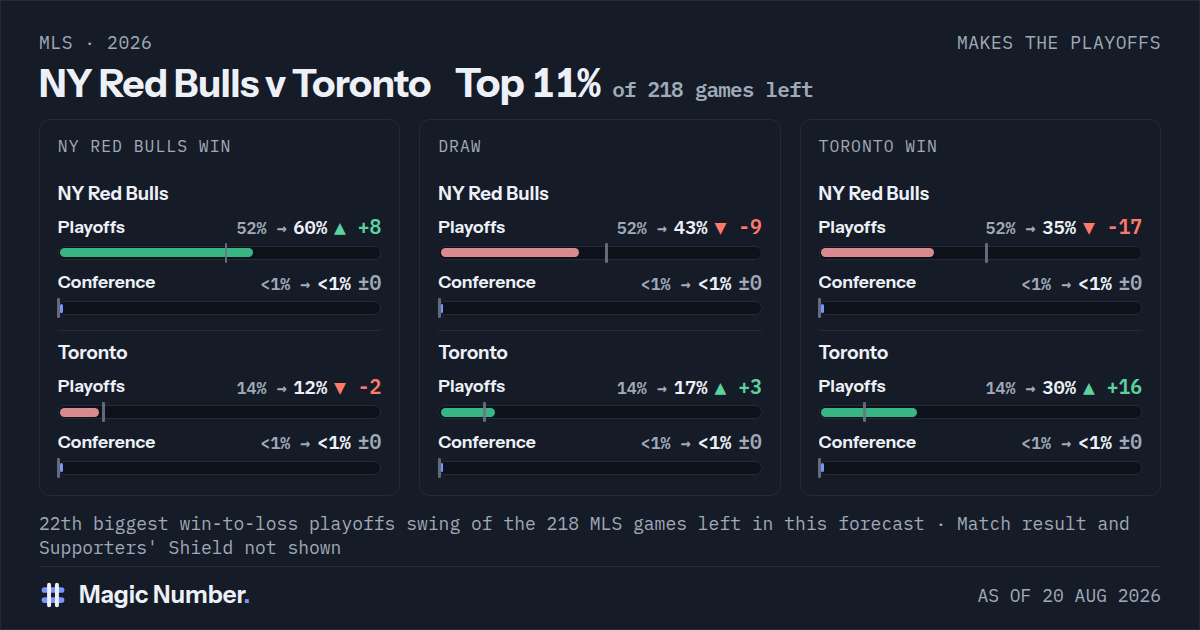Image resolution: width=1200 pixels, height=630 pixels.
Task: Select the NY RED BULLS WIN panel header
Action: (144, 146)
